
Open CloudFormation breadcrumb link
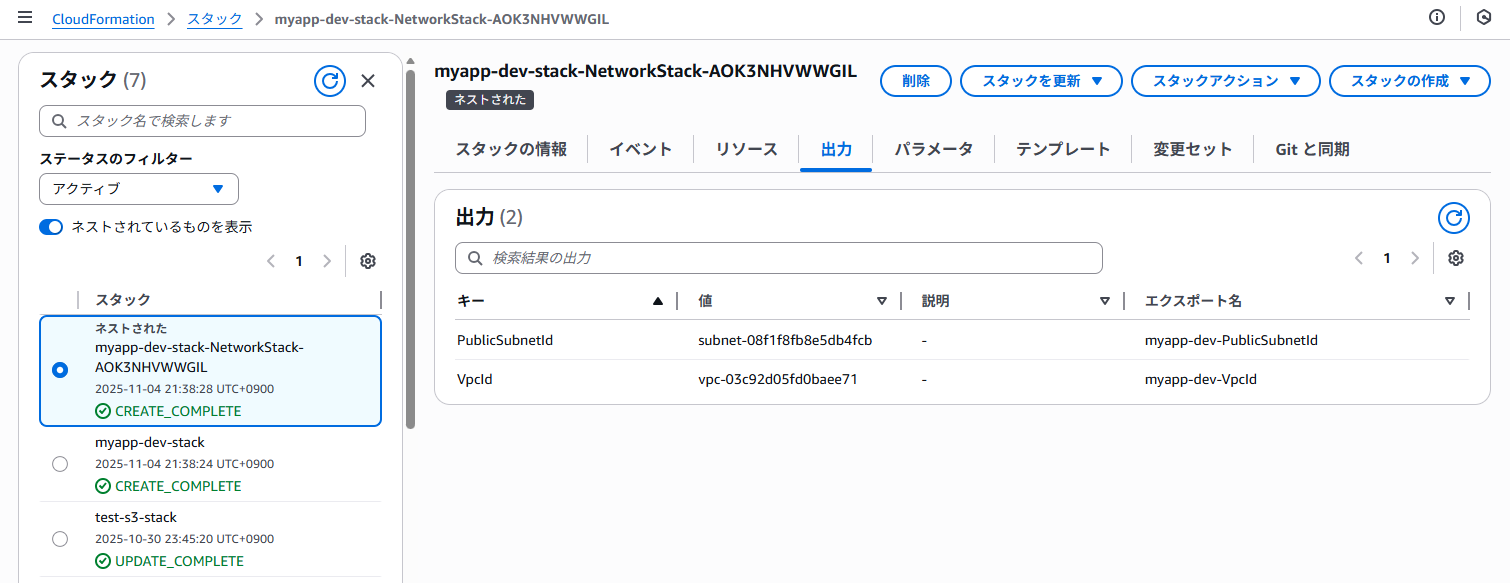103,19
